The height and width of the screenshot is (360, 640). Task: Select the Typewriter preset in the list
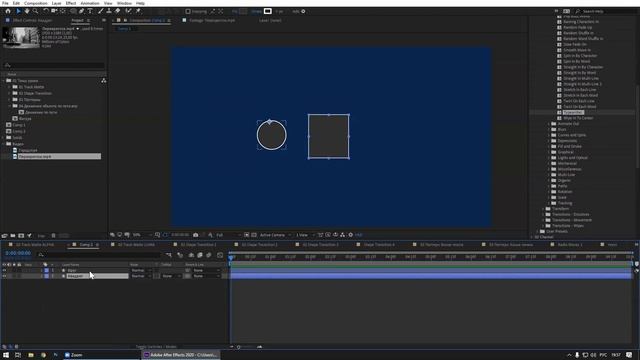pyautogui.click(x=573, y=112)
